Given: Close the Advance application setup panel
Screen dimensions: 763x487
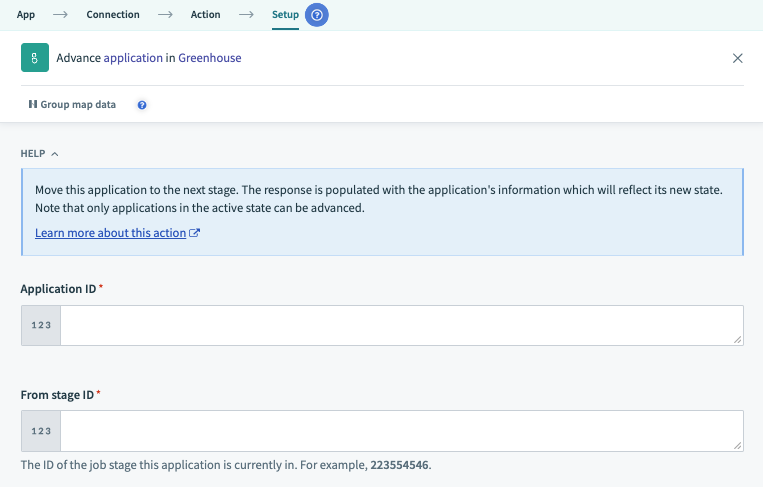Looking at the screenshot, I should 738,58.
